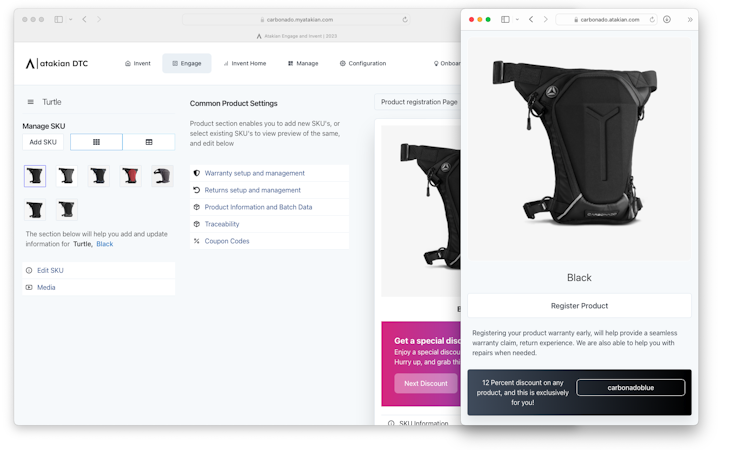Click the Onboarding item in navigation
The width and height of the screenshot is (729, 450).
[x=447, y=63]
